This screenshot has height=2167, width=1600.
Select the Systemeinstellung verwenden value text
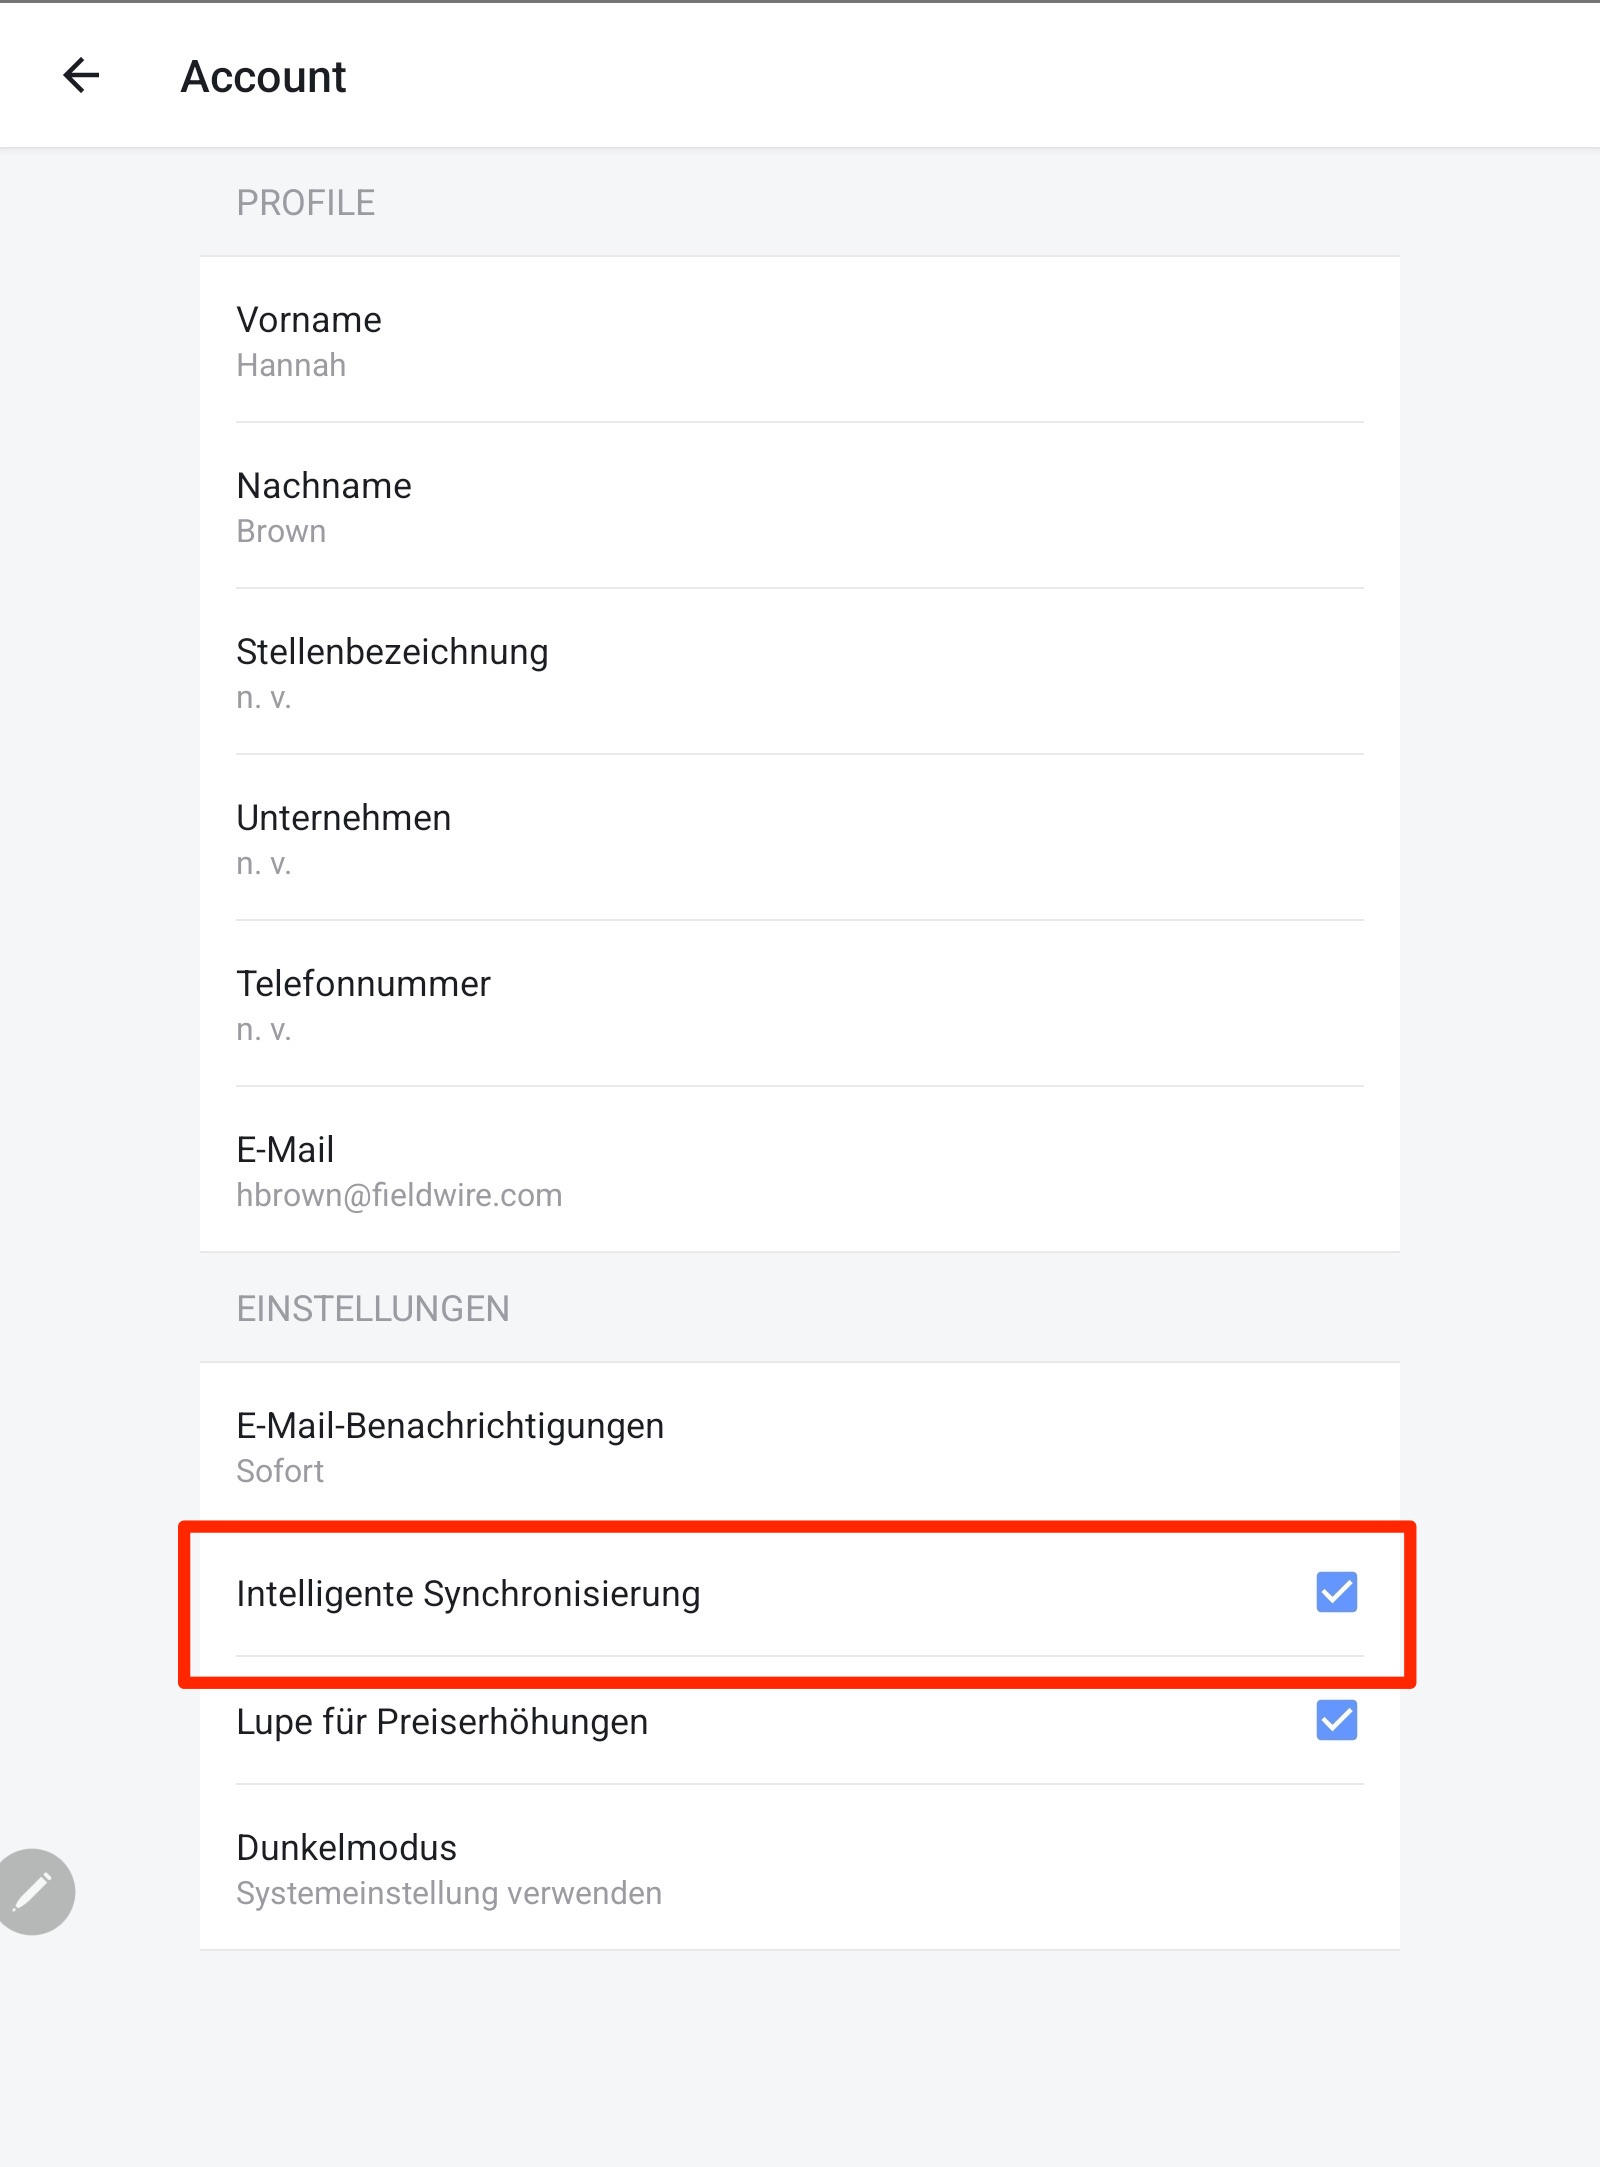tap(449, 1893)
